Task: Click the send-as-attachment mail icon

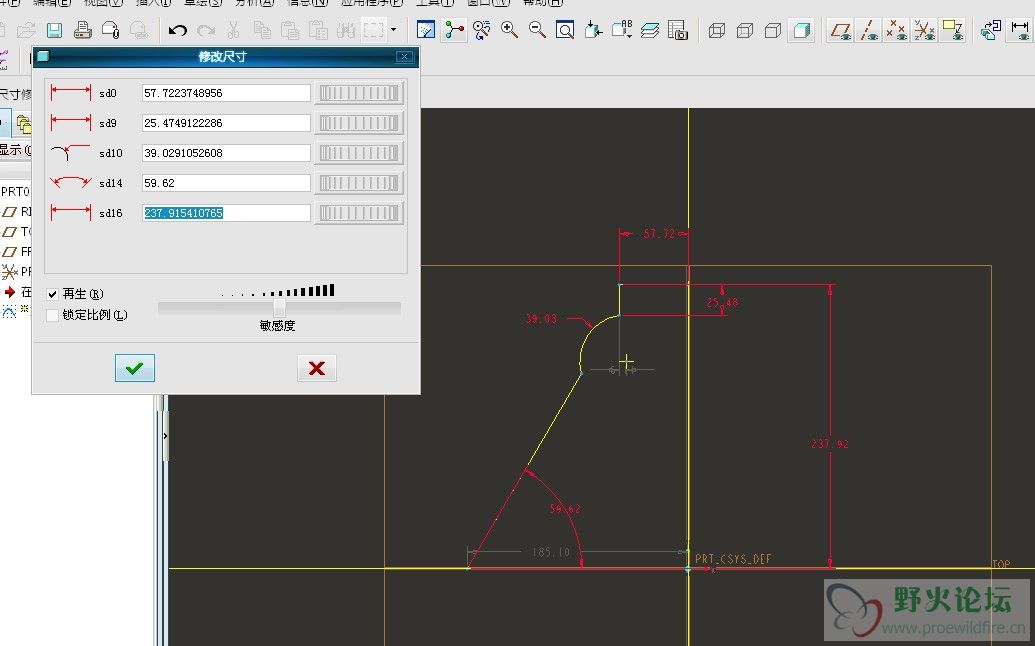Action: pos(110,30)
